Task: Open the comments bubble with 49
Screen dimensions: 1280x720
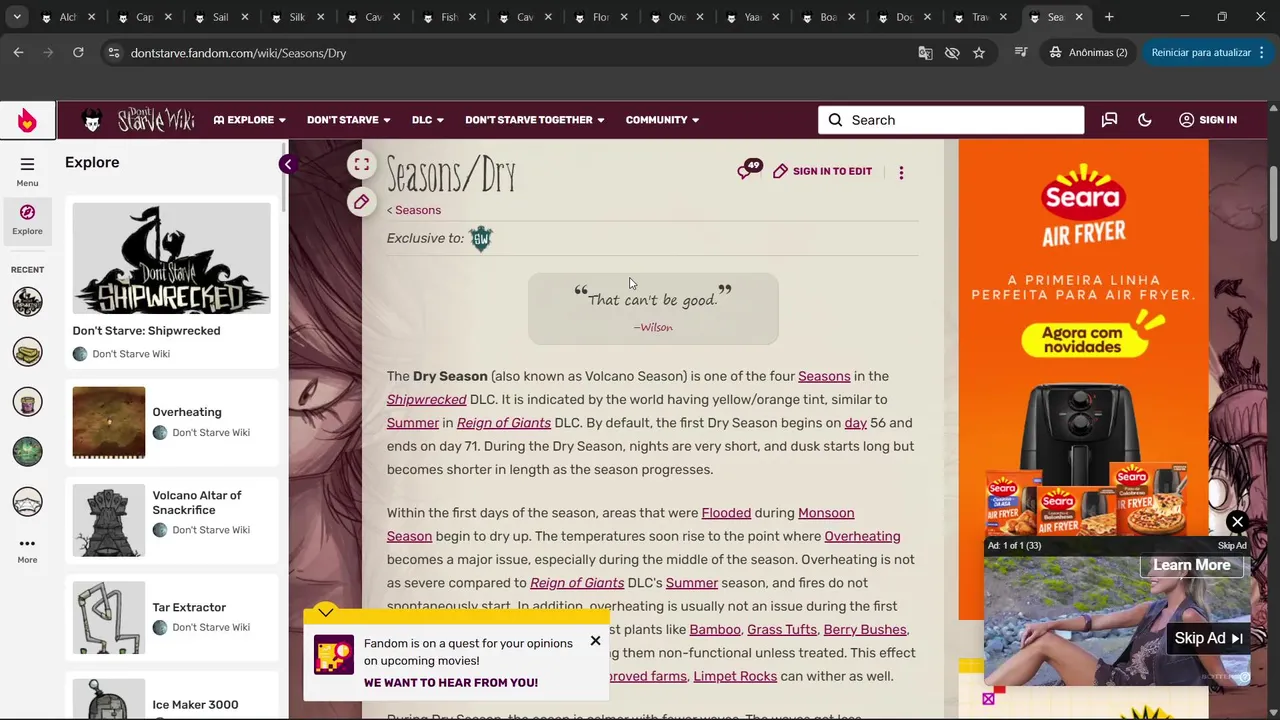Action: (748, 171)
